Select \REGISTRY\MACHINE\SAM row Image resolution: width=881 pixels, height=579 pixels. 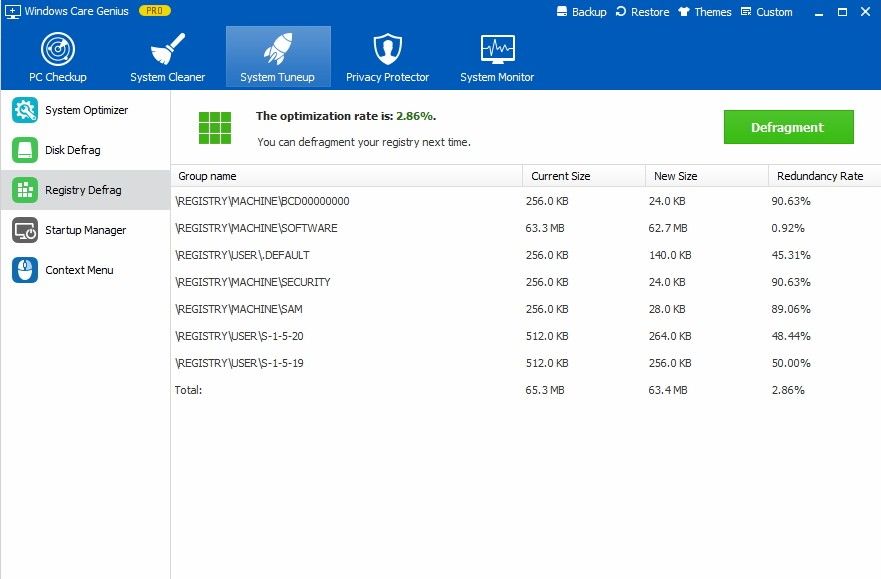525,309
